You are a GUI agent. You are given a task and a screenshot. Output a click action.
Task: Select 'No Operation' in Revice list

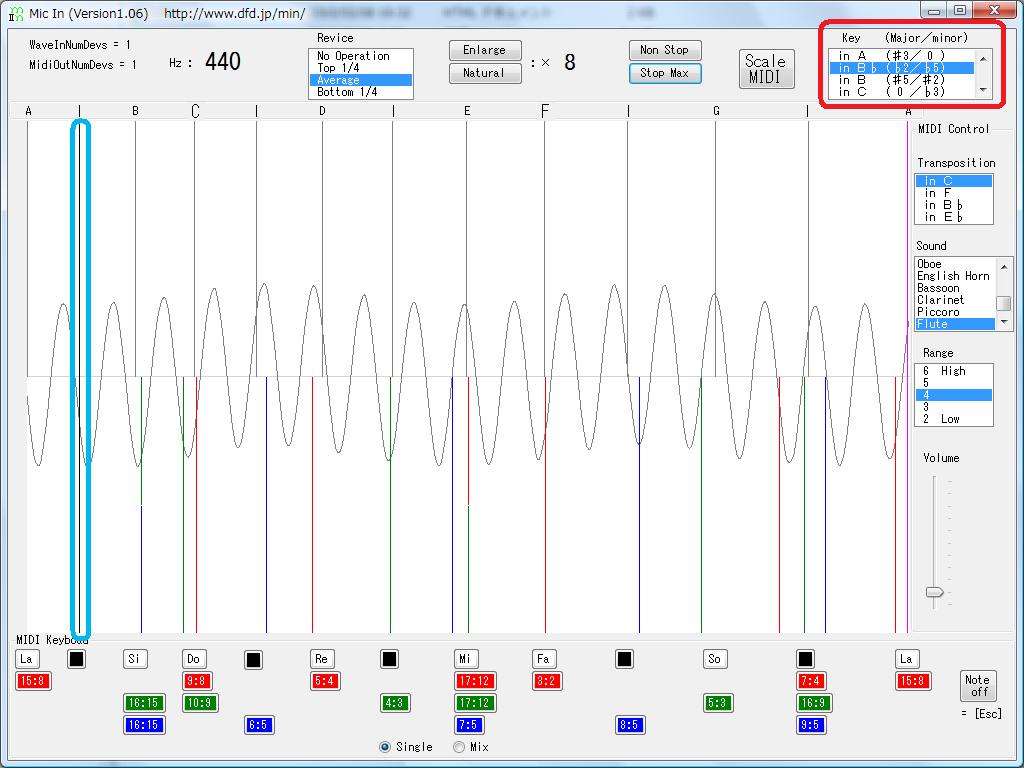tap(360, 56)
